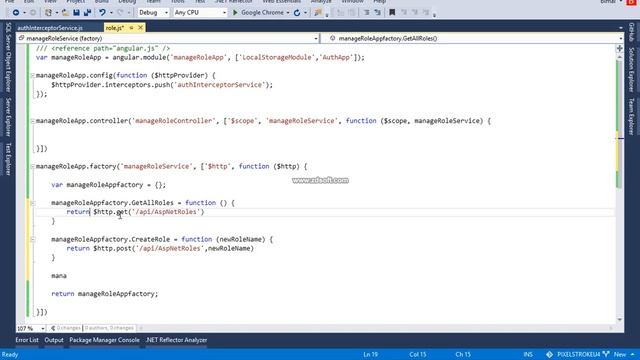Image resolution: width=640 pixels, height=360 pixels.
Task: Open the undo history dropdown arrow
Action: 111,13
